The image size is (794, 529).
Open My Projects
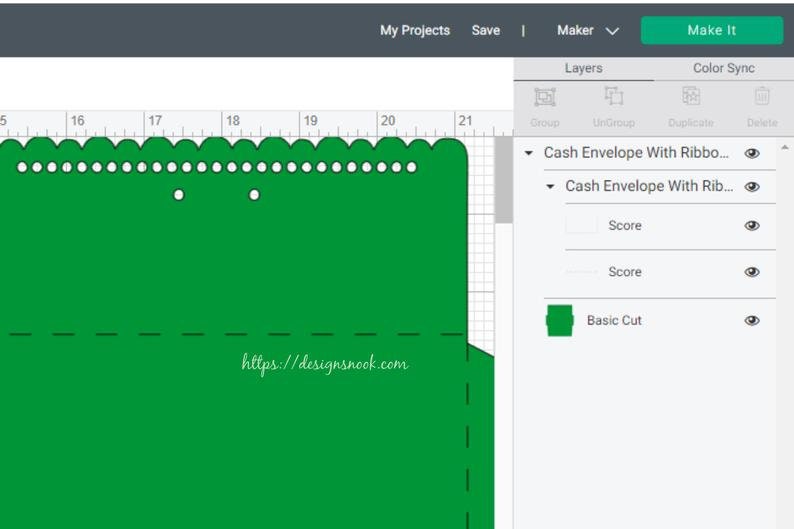(415, 30)
